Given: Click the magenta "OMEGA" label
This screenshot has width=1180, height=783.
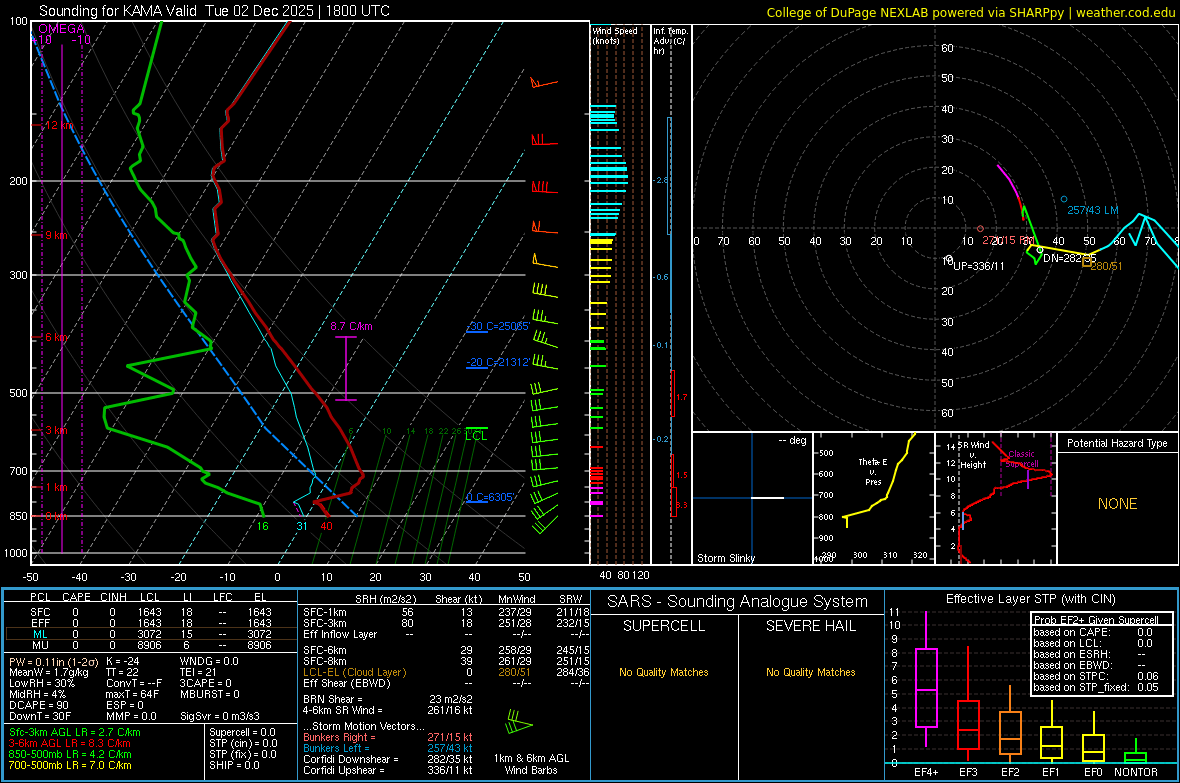Looking at the screenshot, I should (62, 29).
